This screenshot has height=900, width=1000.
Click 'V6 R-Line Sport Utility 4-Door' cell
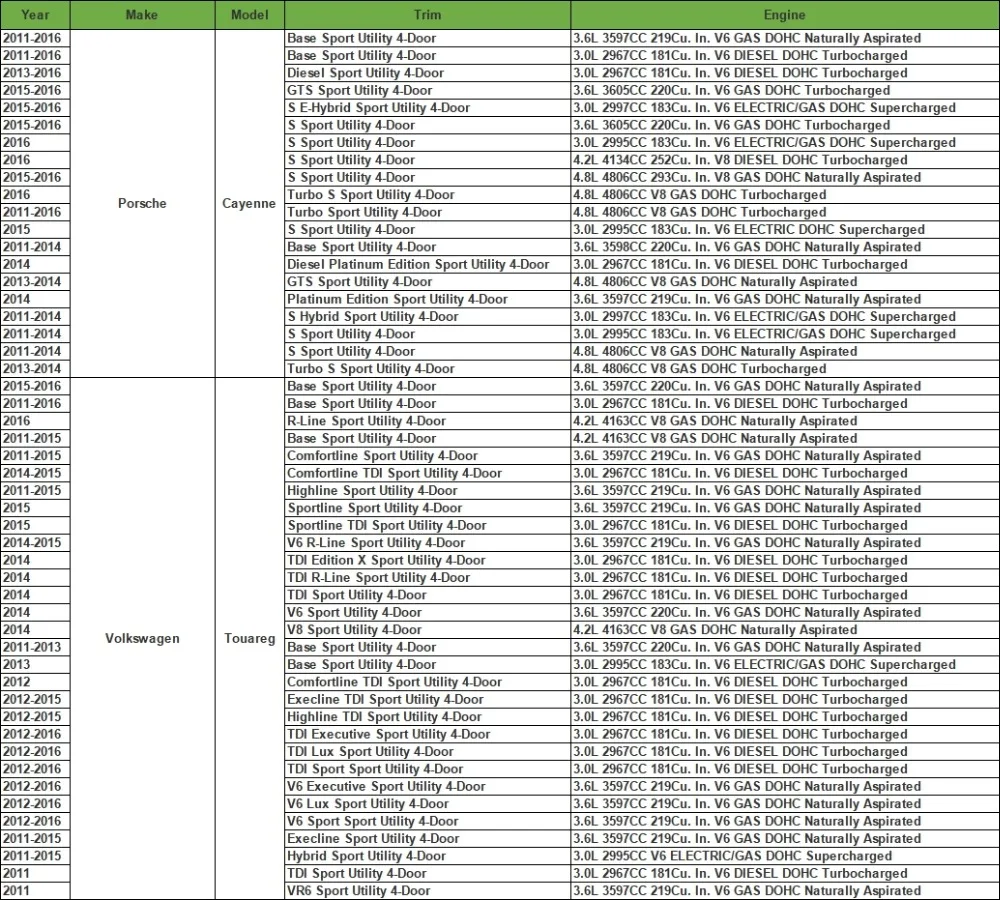427,543
